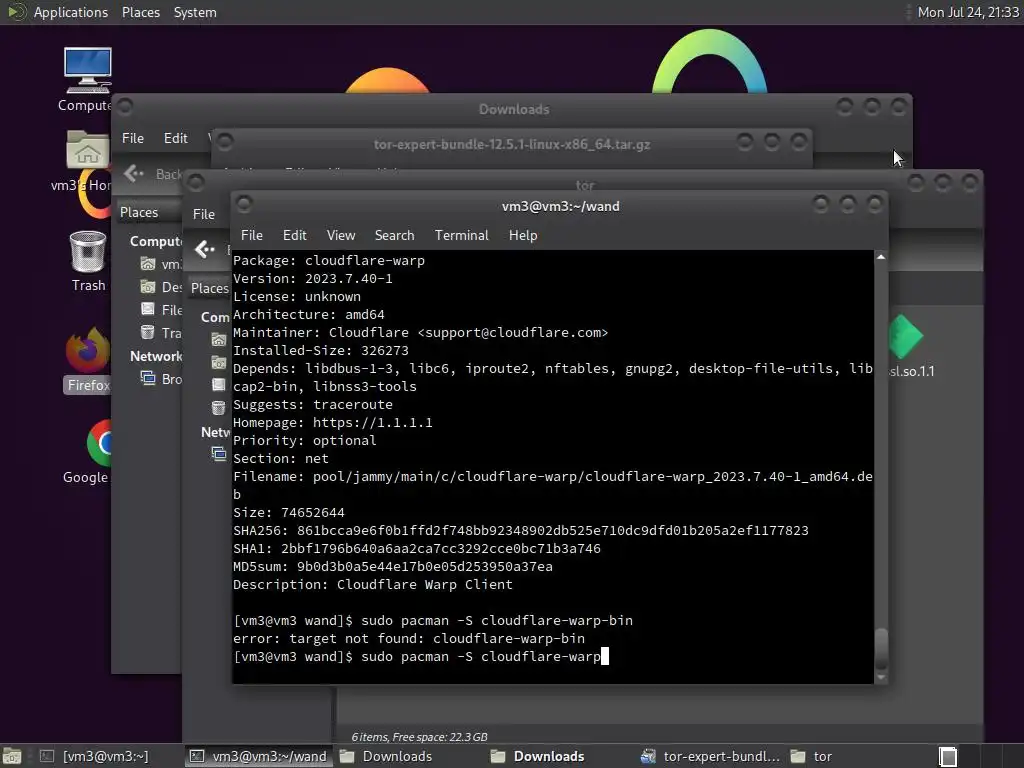Click the Desktop folder icon in Downloads sidebar
The image size is (1024, 768).
(x=148, y=287)
